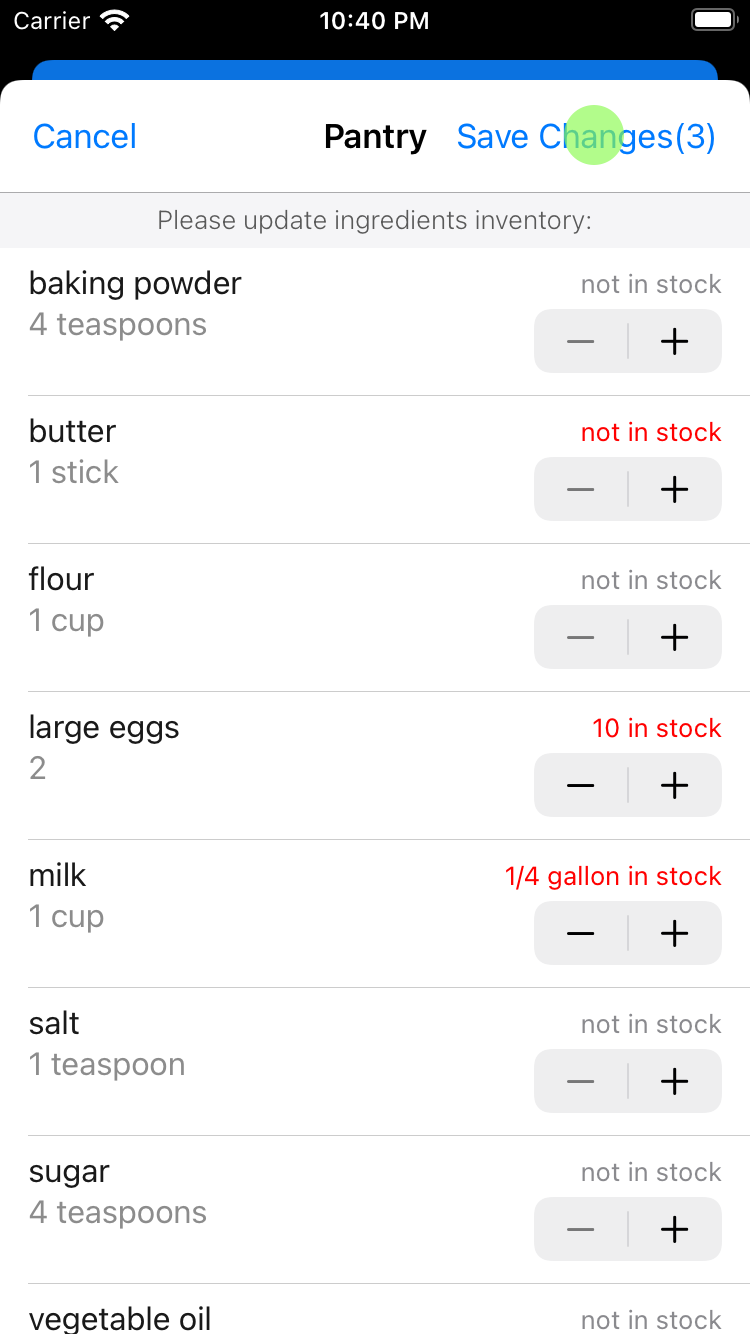Screen dimensions: 750x1334
Task: Reduce milk stock using minus button
Action: tap(581, 933)
